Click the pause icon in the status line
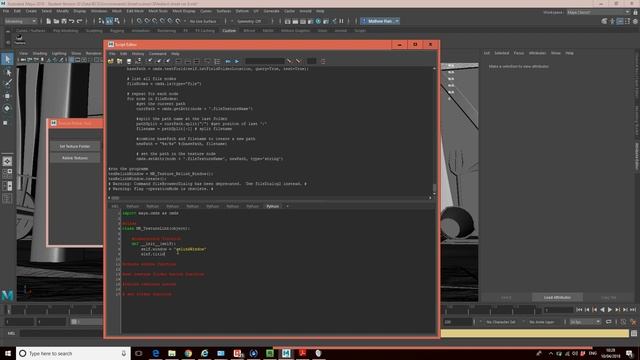This screenshot has height=360, width=640. click(342, 21)
